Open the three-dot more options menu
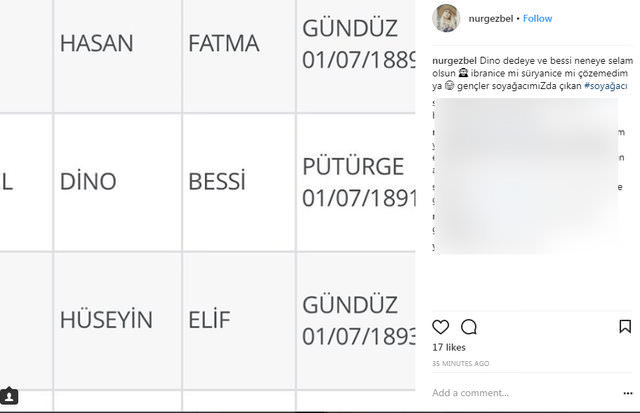The image size is (640, 413). [628, 393]
